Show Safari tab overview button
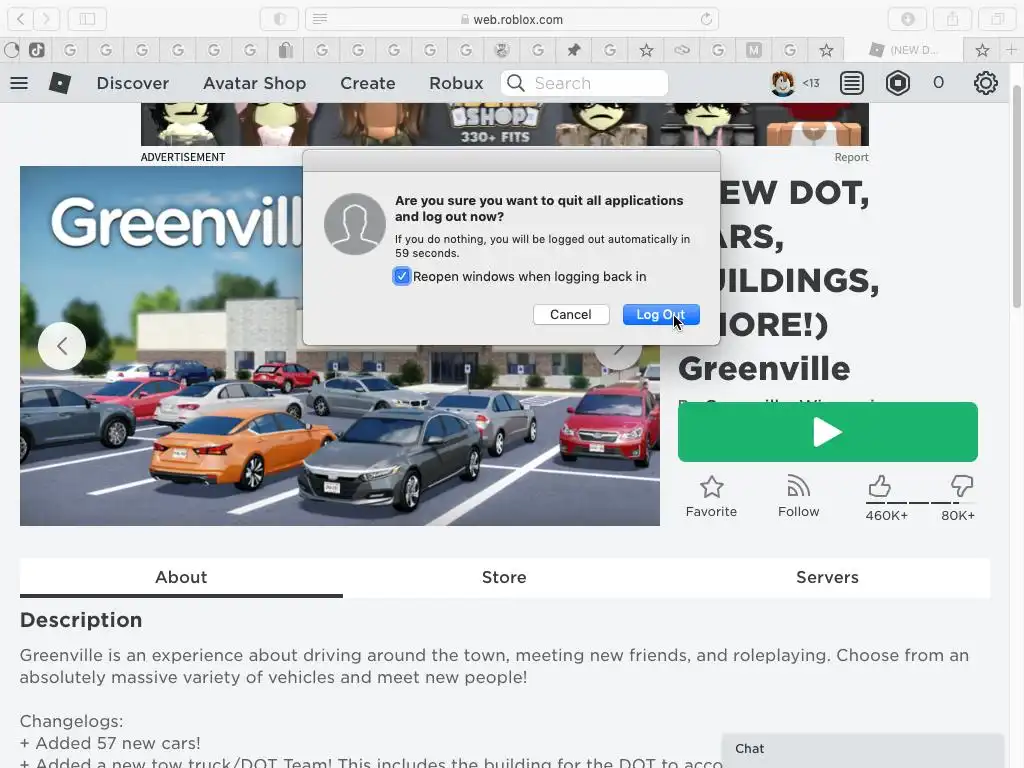This screenshot has height=768, width=1024. tap(997, 19)
